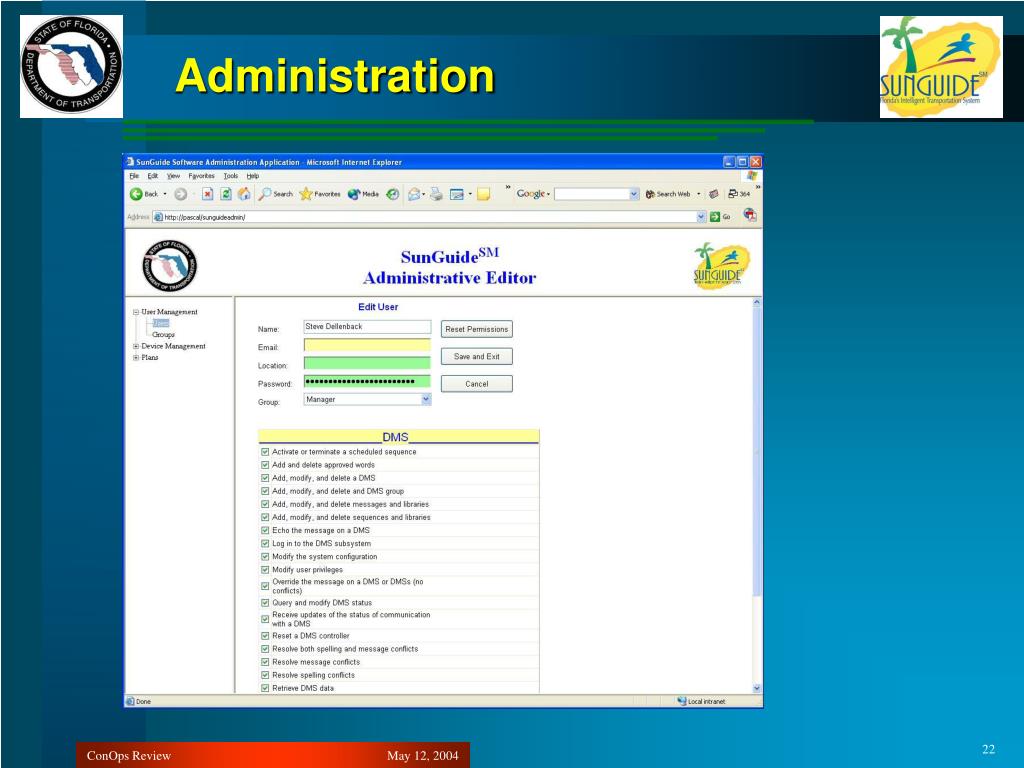Viewport: 1024px width, 768px height.
Task: Open the Search toolbar button
Action: coord(275,194)
